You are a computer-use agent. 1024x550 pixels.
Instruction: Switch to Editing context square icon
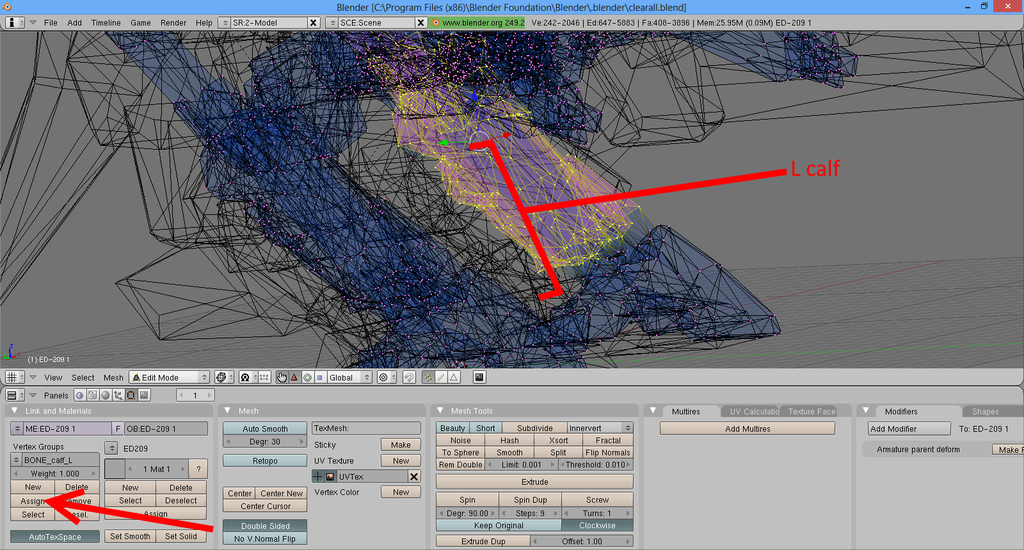point(131,395)
